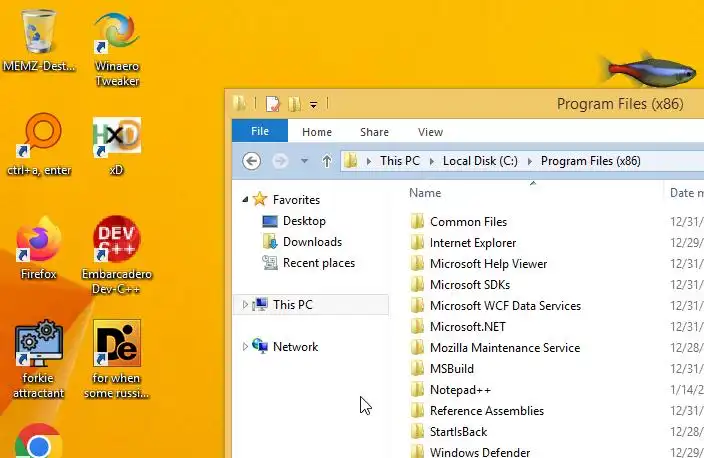704x458 pixels.
Task: Expand the chevron after This PC in address bar
Action: tap(431, 161)
